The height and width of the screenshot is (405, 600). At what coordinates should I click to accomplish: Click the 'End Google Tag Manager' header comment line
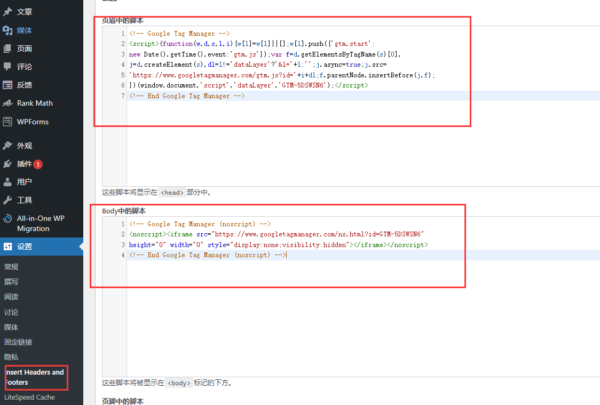coord(187,96)
